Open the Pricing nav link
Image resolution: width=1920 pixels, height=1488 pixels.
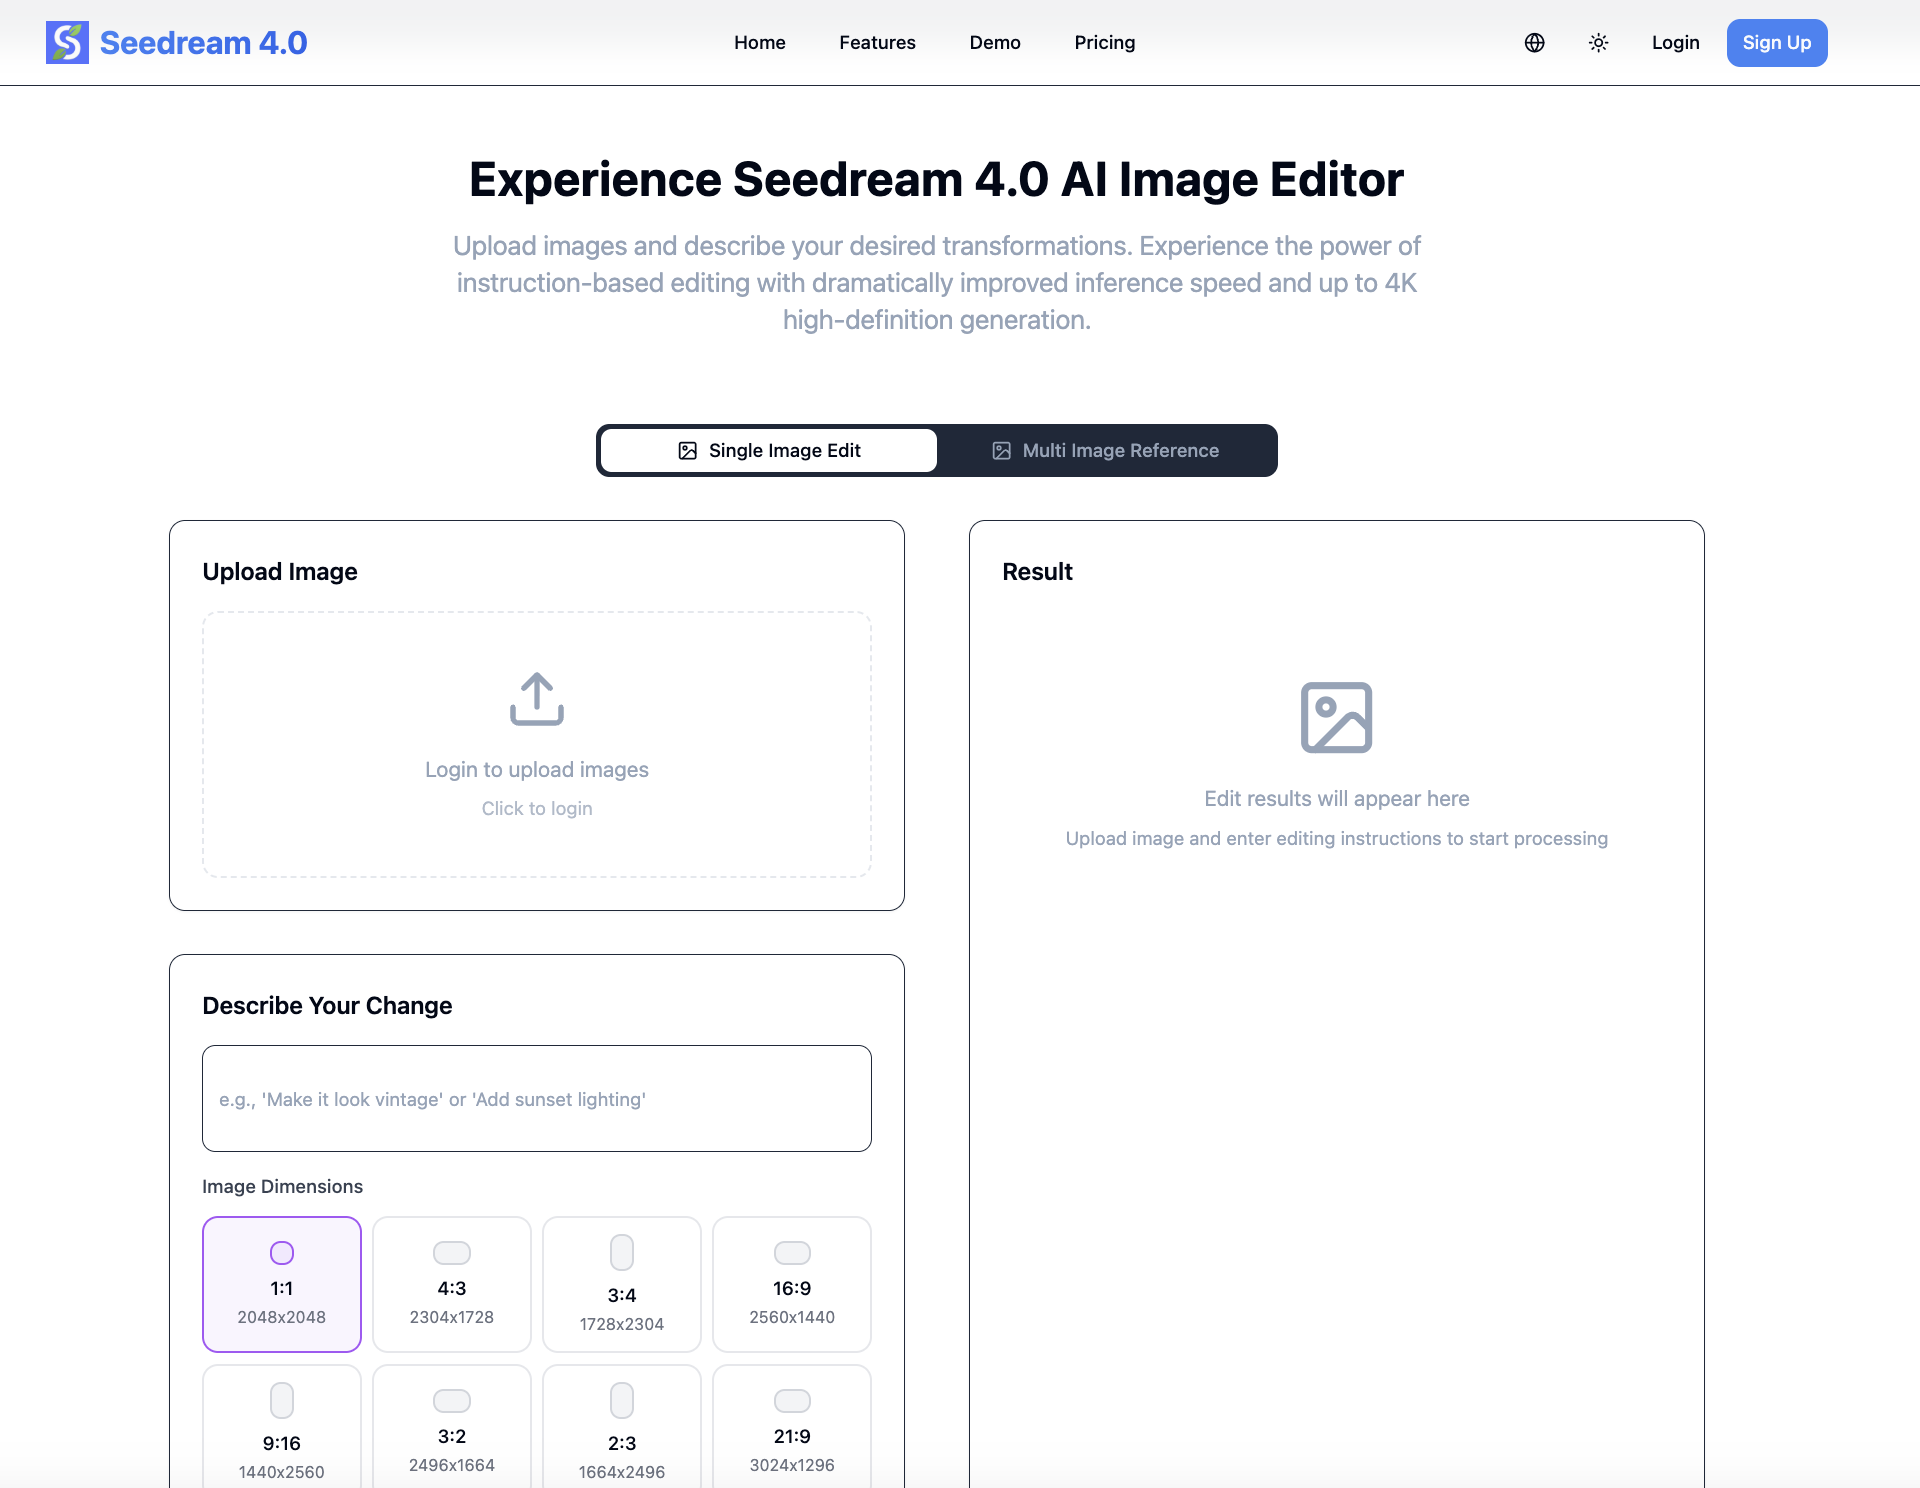1104,43
